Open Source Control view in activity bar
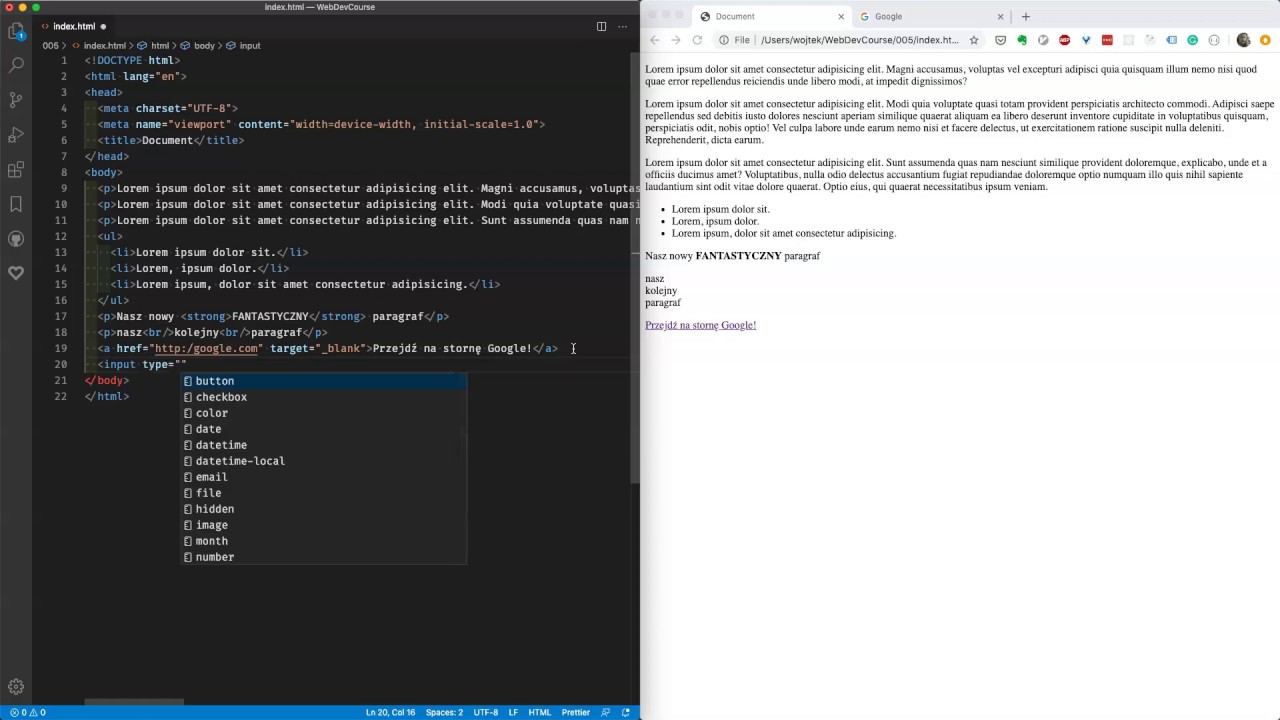This screenshot has height=720, width=1280. (x=16, y=100)
